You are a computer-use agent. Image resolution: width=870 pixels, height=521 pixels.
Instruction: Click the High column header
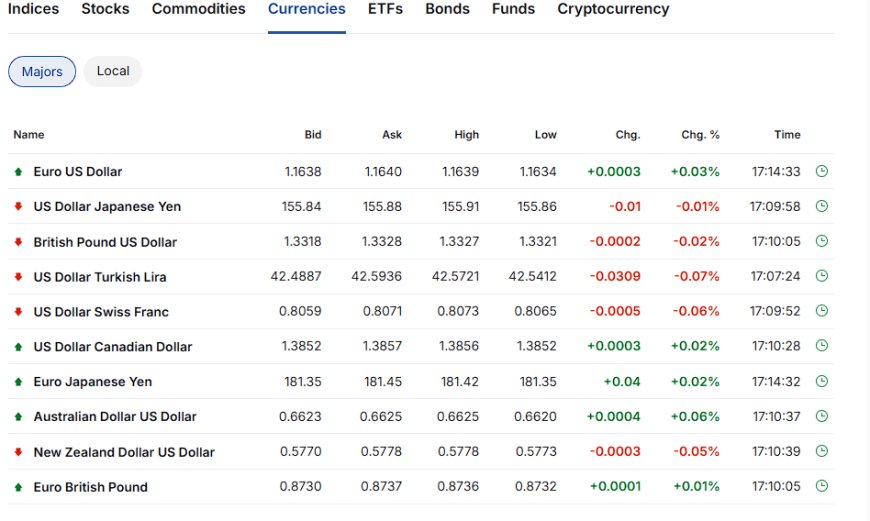pyautogui.click(x=467, y=135)
